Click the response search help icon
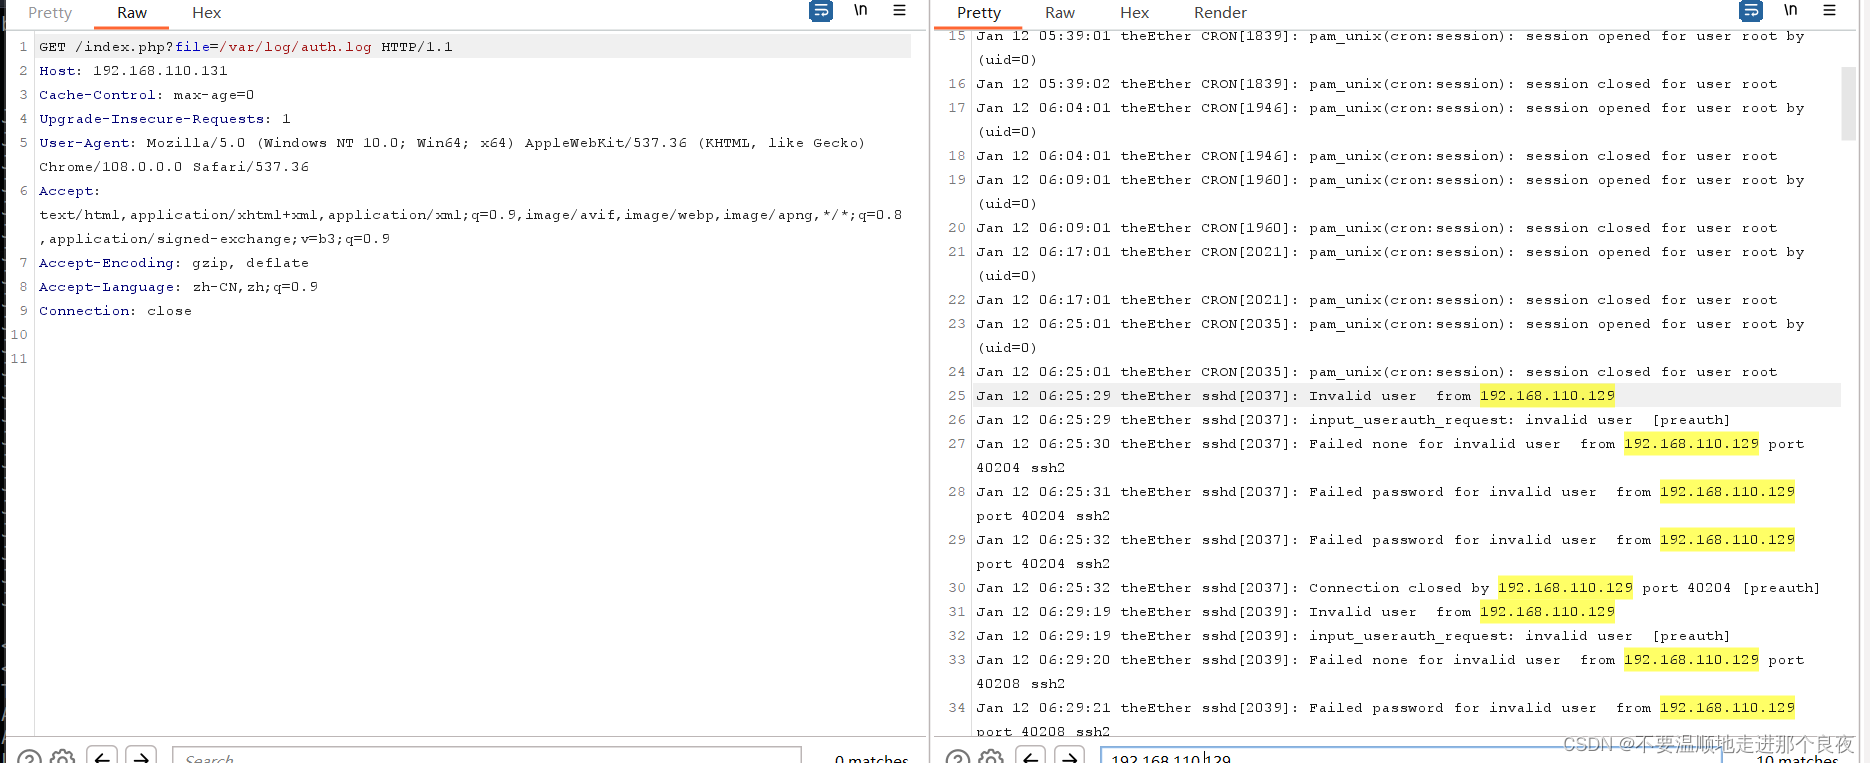 pyautogui.click(x=958, y=757)
